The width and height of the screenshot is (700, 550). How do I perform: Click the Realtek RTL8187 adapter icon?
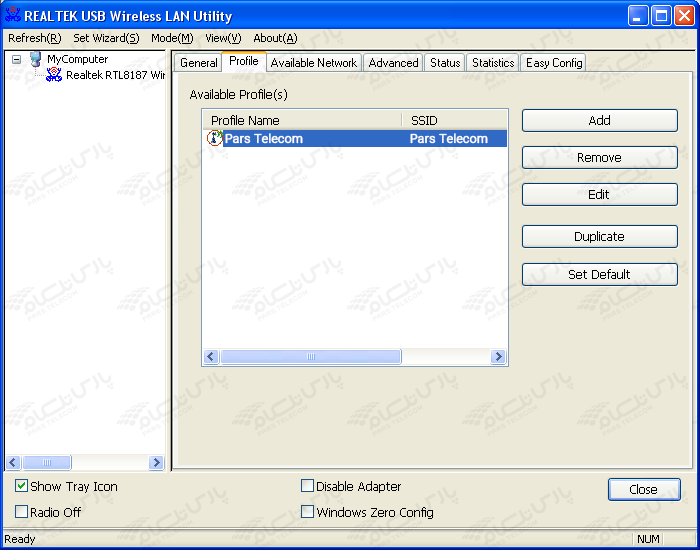click(54, 75)
